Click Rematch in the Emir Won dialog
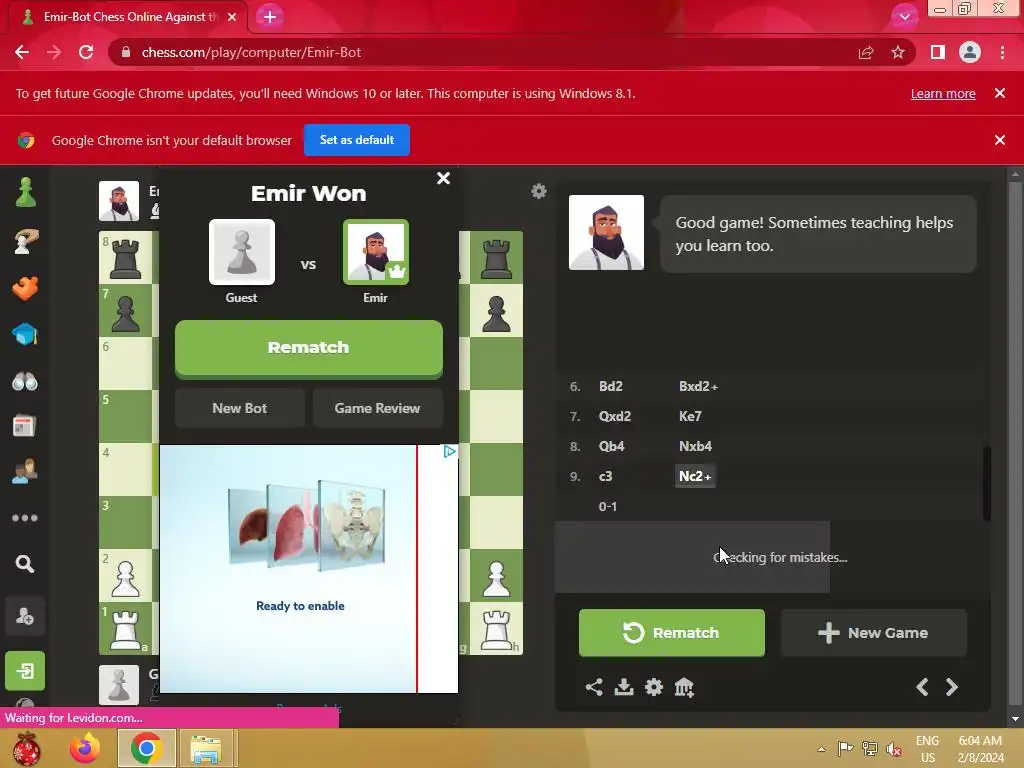Screen dimensions: 1024x768 (x=309, y=348)
